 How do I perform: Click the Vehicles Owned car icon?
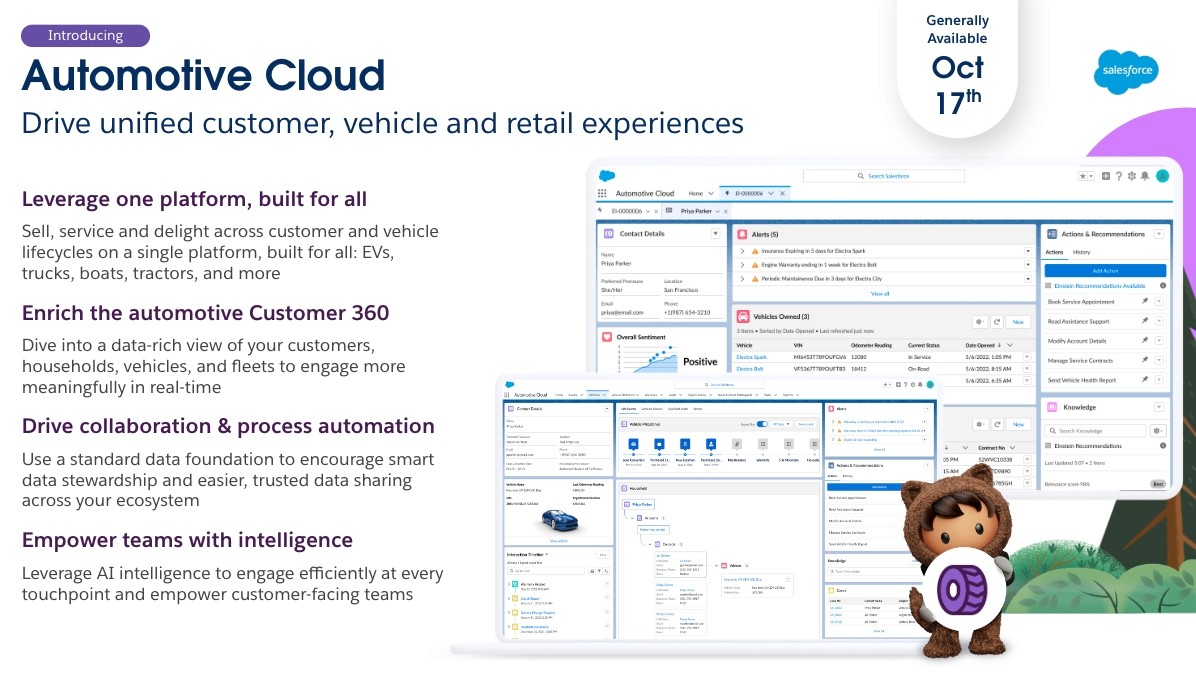tap(742, 317)
